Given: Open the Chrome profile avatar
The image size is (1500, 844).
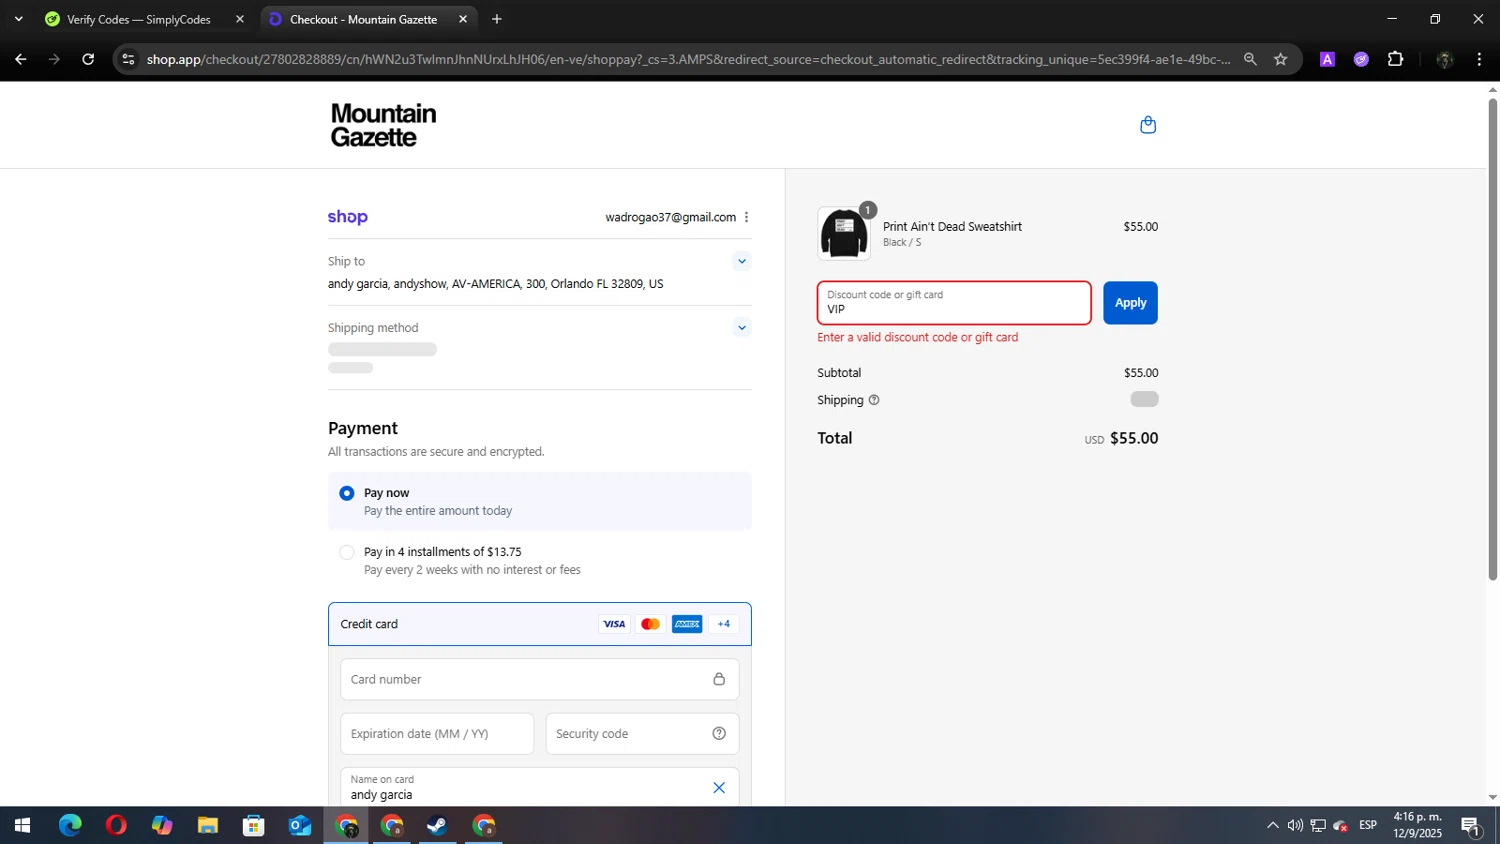Looking at the screenshot, I should click(1444, 59).
